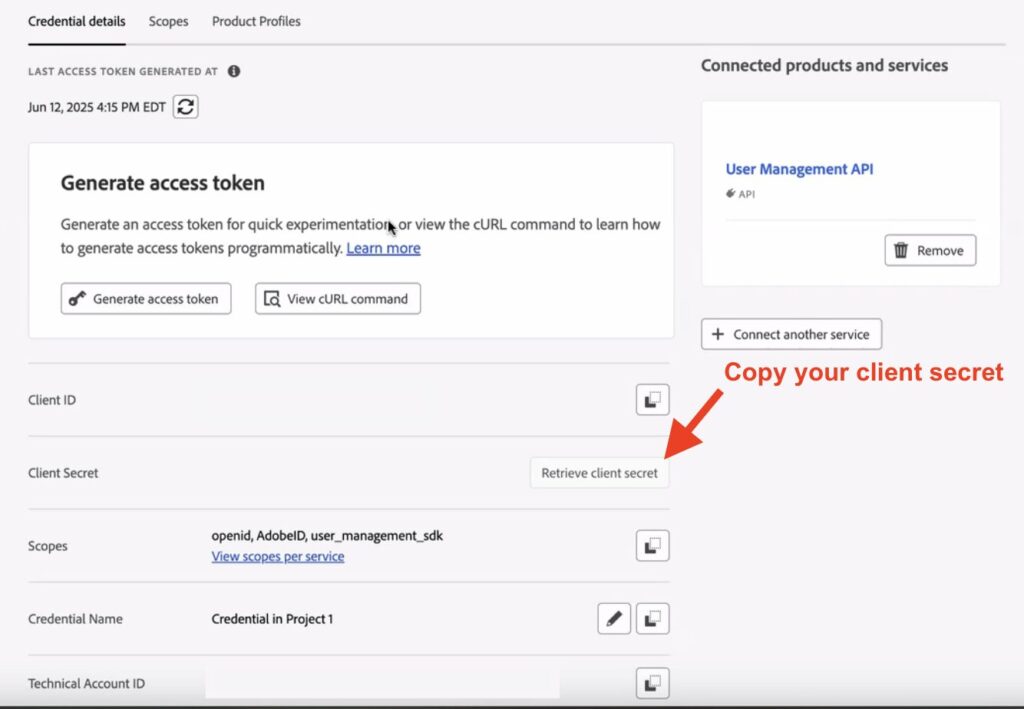Switch to the Credential details tab

click(x=77, y=21)
